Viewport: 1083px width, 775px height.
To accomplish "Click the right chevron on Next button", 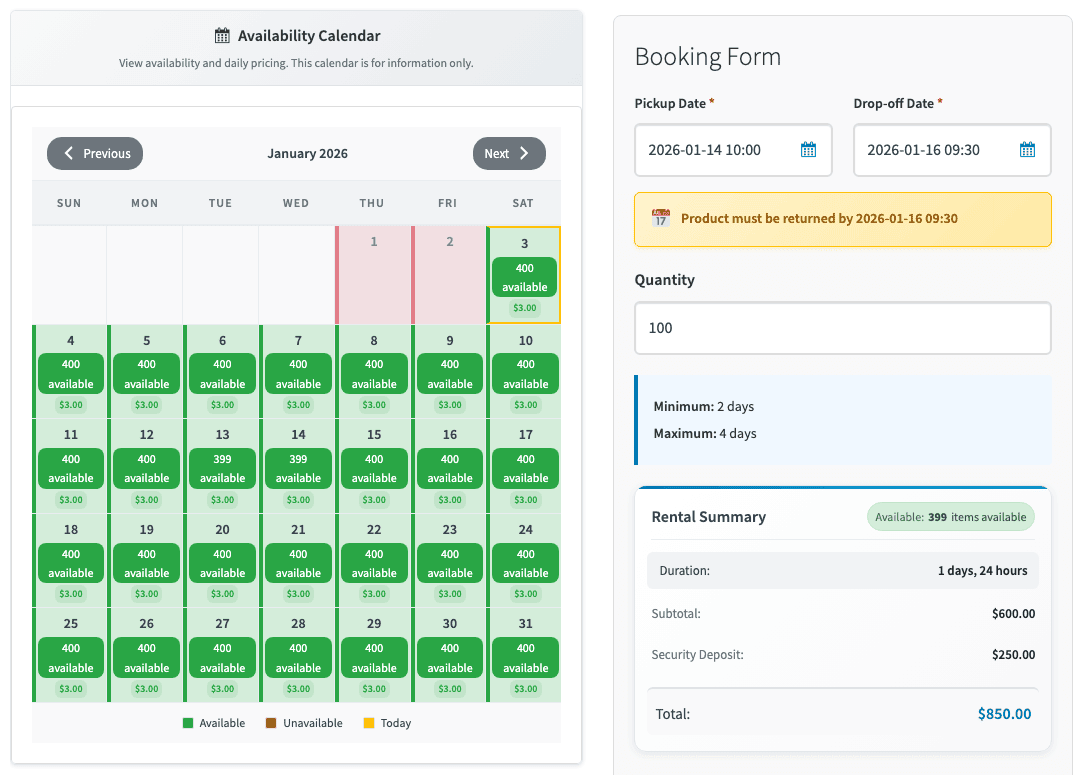I will point(524,154).
